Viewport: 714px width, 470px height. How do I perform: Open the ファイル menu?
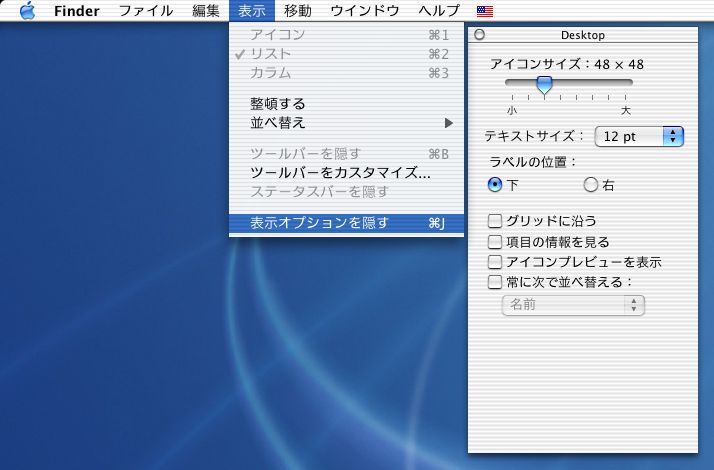point(146,11)
